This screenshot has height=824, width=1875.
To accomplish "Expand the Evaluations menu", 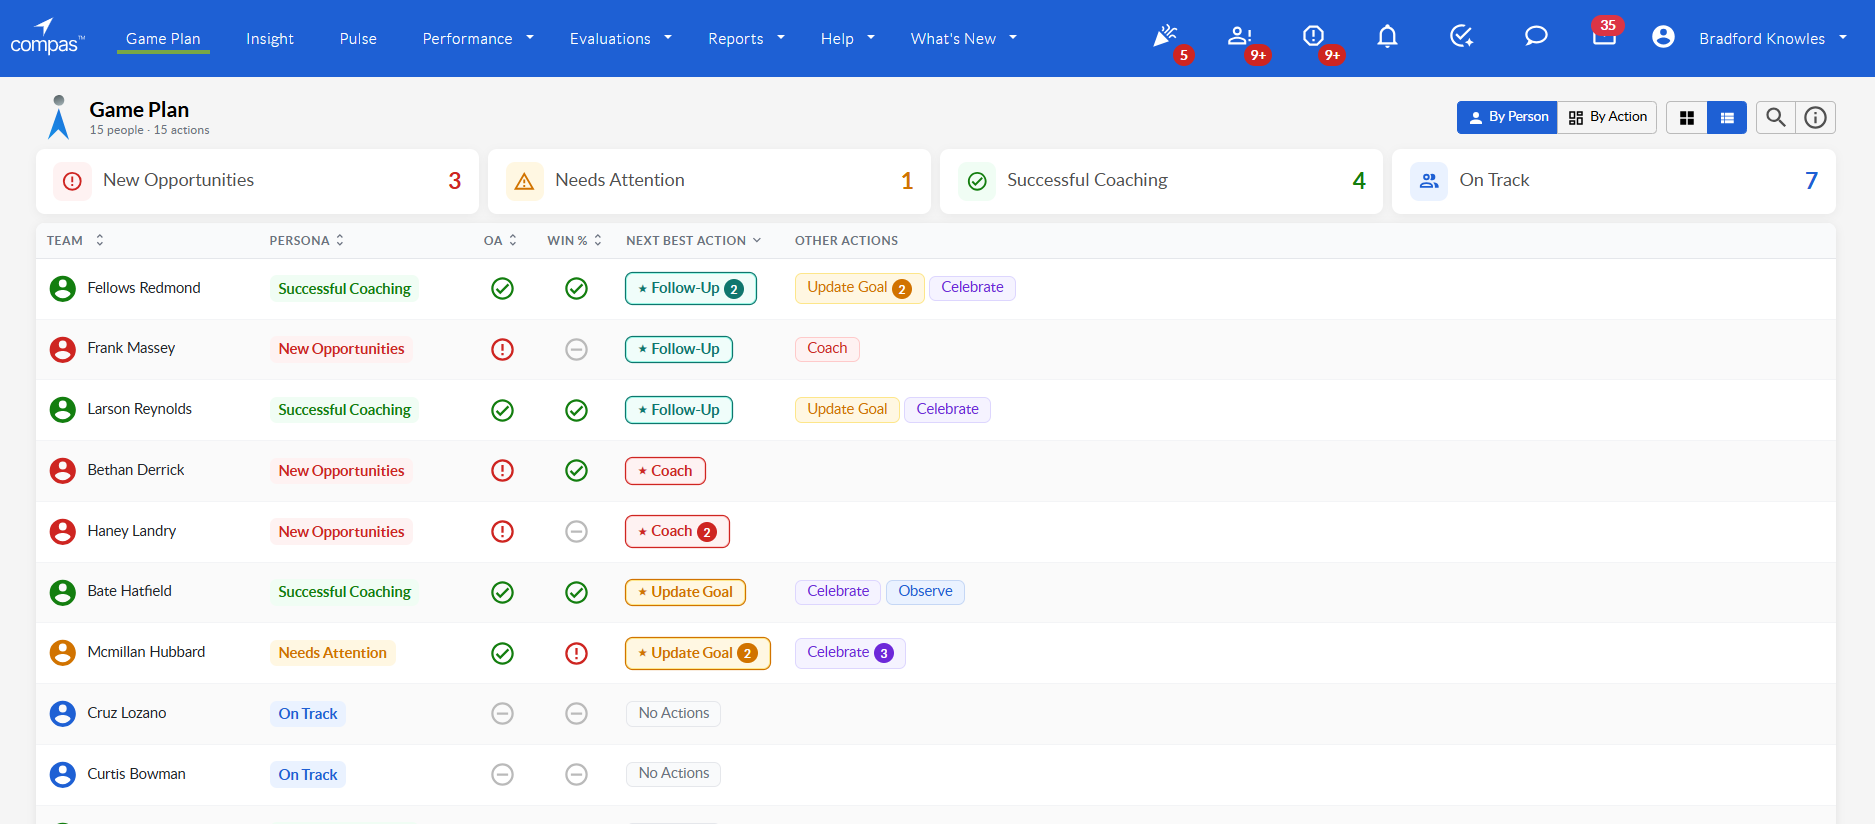I will pyautogui.click(x=621, y=38).
